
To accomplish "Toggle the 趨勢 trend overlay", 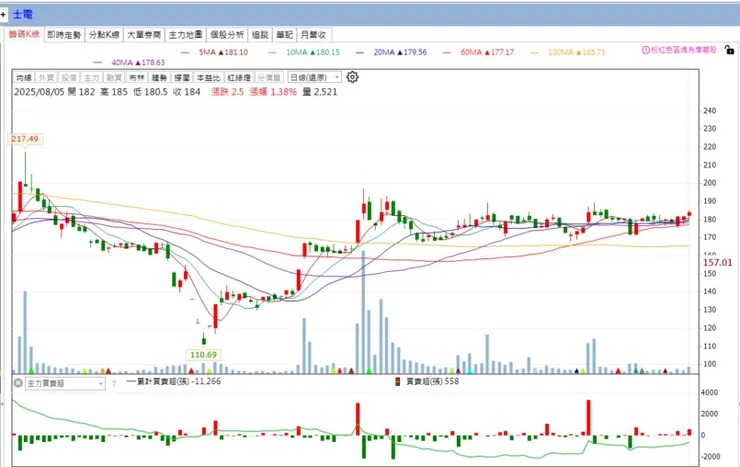I will click(160, 77).
